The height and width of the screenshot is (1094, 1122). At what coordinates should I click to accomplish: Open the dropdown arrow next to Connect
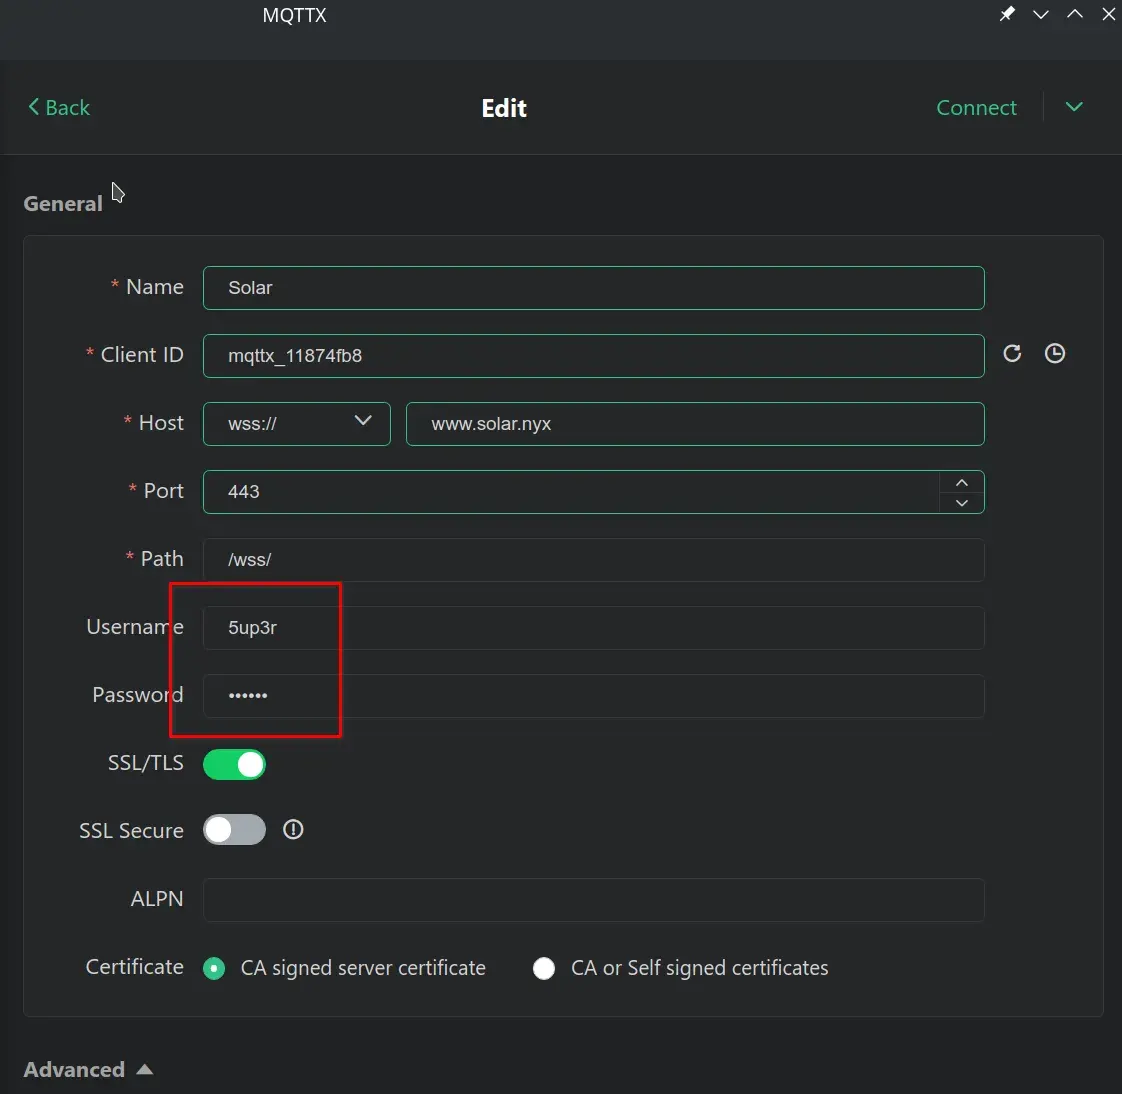(x=1073, y=107)
